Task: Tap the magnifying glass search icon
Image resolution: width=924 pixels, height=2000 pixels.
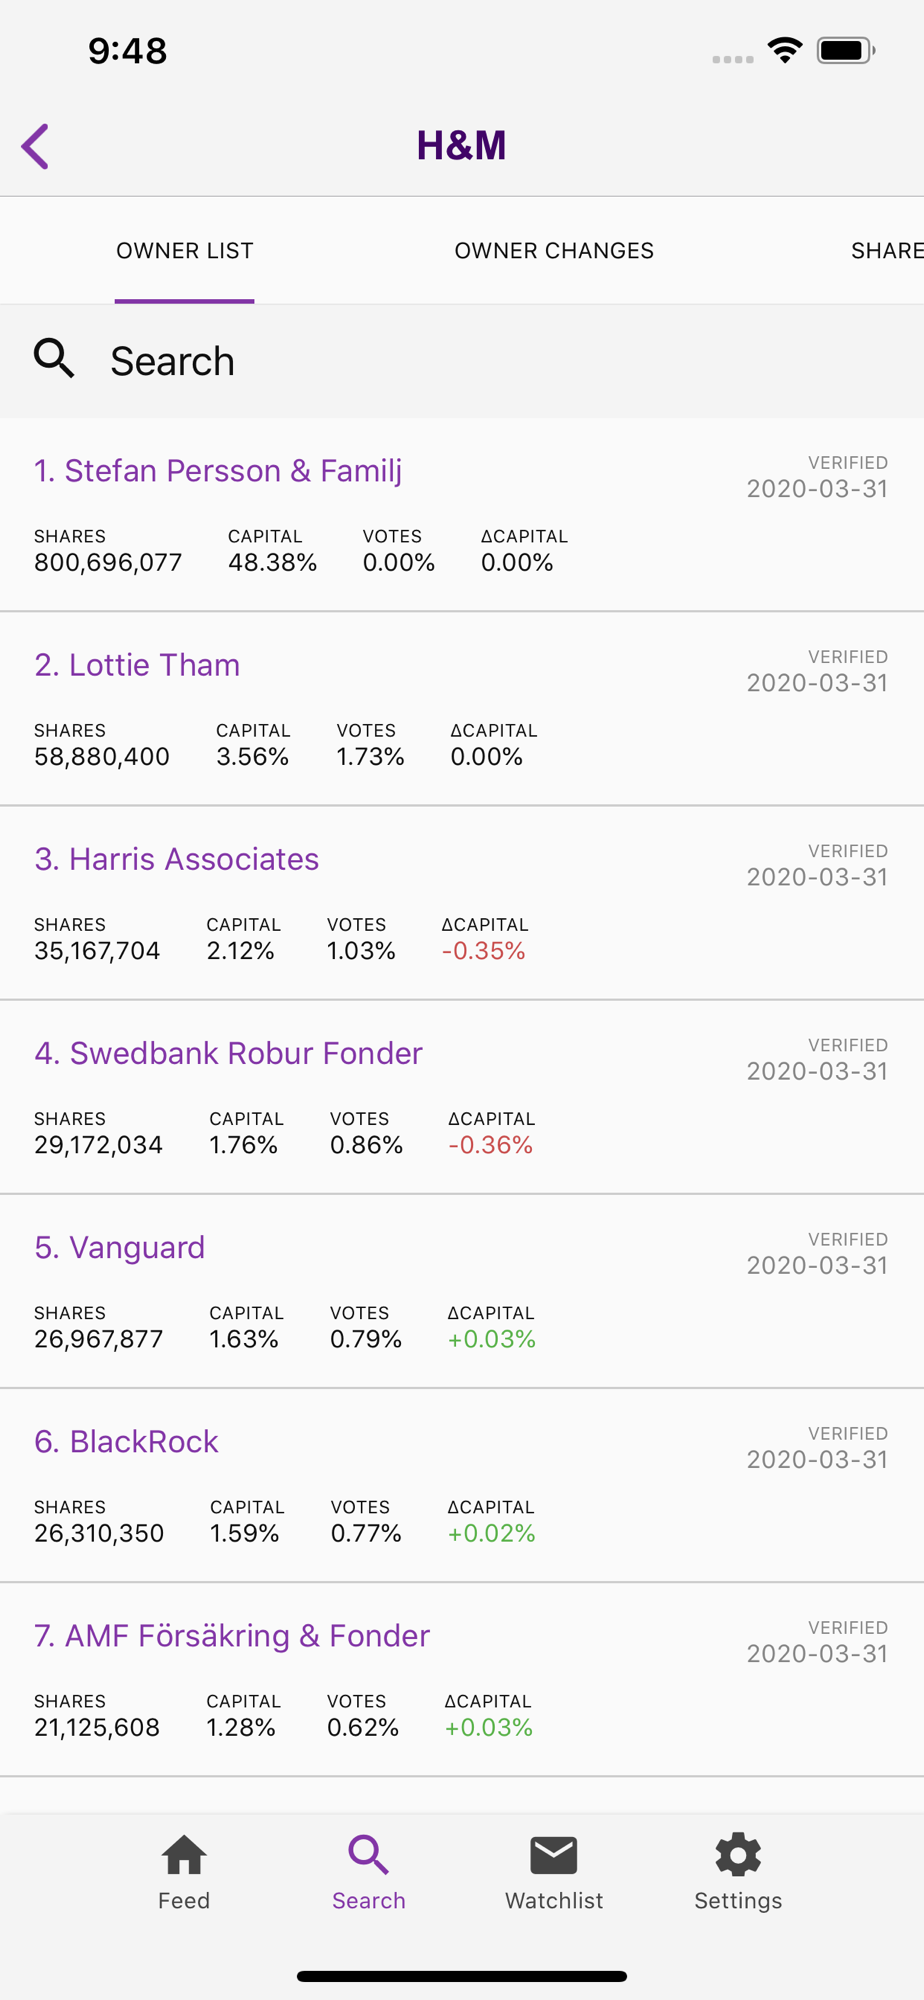Action: click(x=54, y=358)
